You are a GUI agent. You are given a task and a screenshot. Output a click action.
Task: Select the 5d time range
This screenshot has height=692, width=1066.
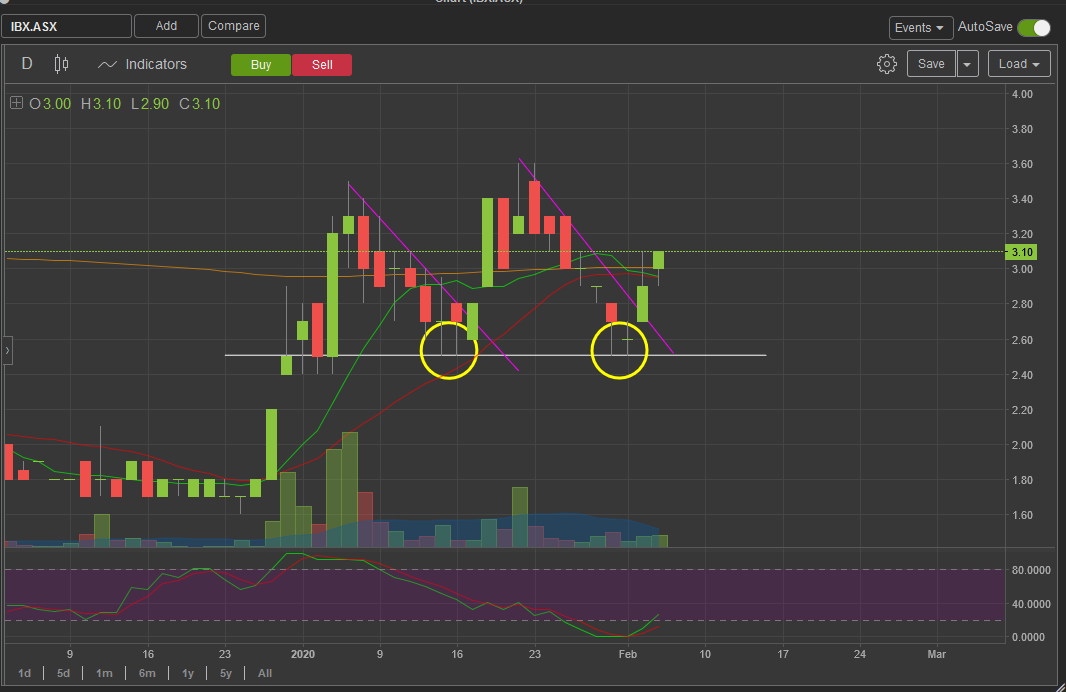click(63, 673)
